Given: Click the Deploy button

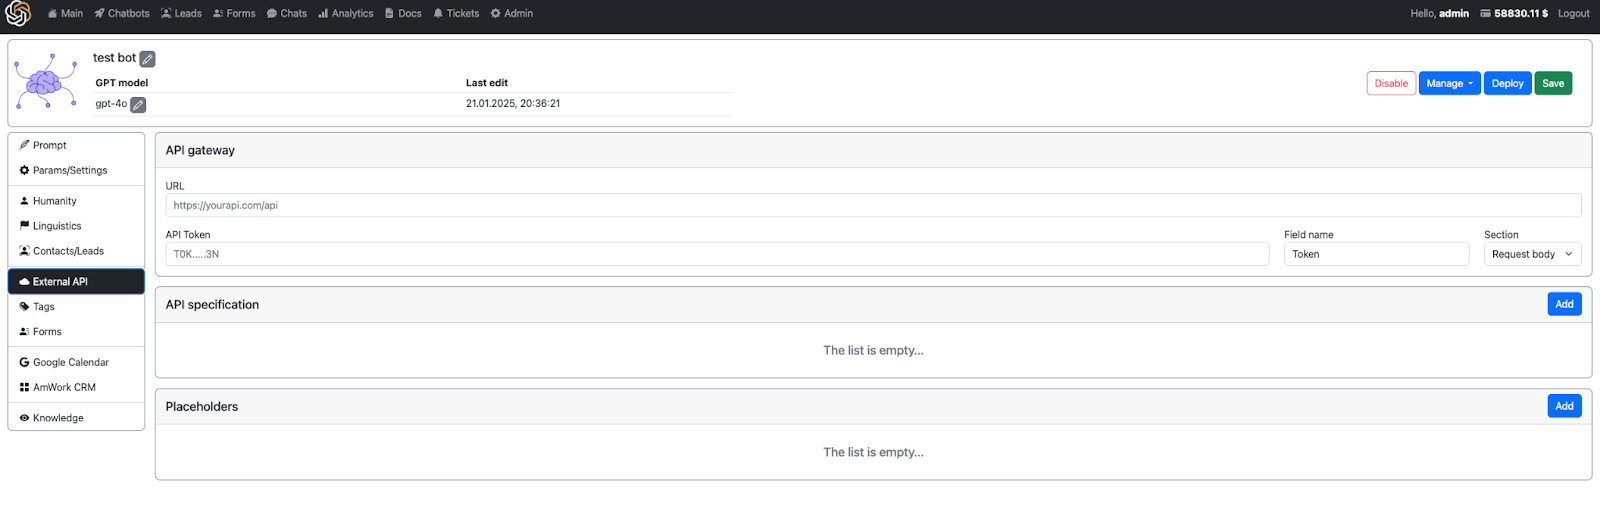Looking at the screenshot, I should click(1507, 83).
